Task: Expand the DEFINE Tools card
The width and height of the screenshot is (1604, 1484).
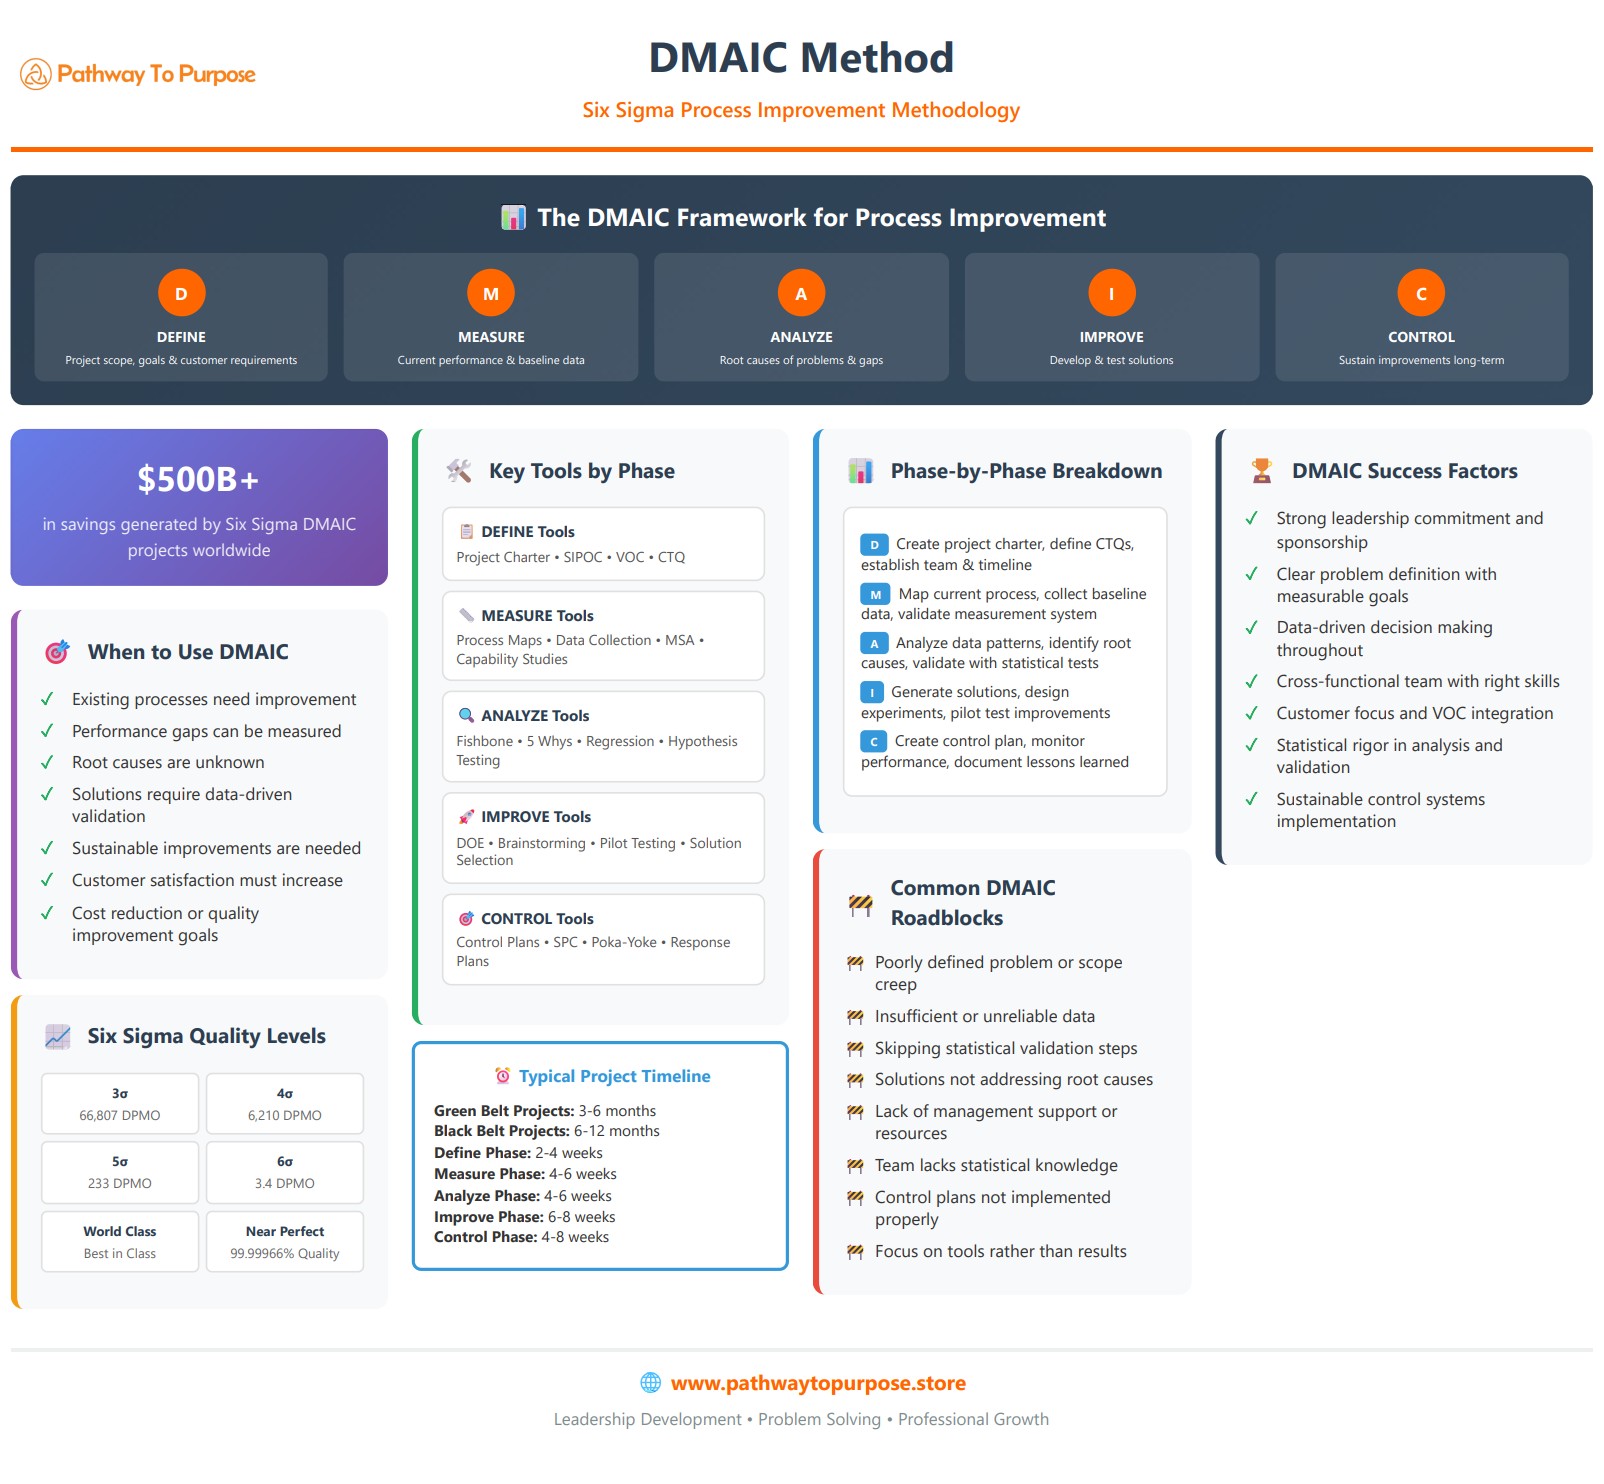Action: 602,543
